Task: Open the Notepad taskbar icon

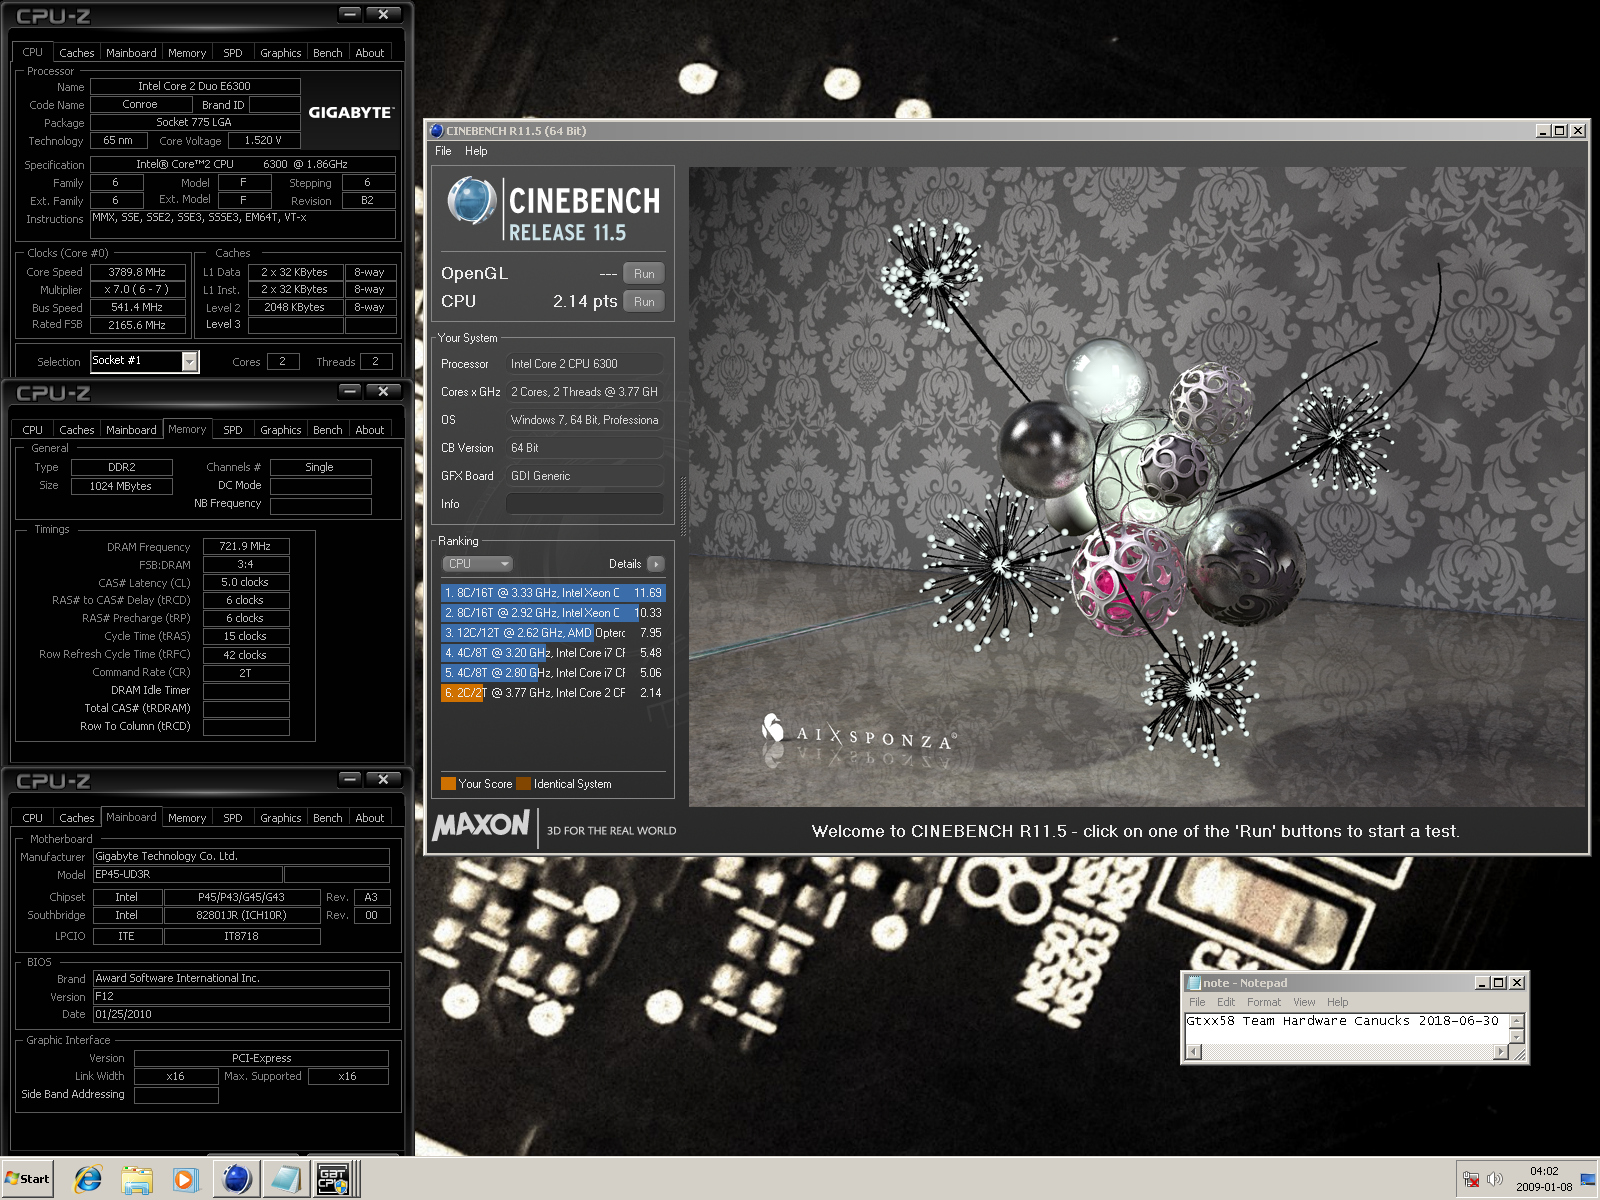Action: coord(285,1179)
